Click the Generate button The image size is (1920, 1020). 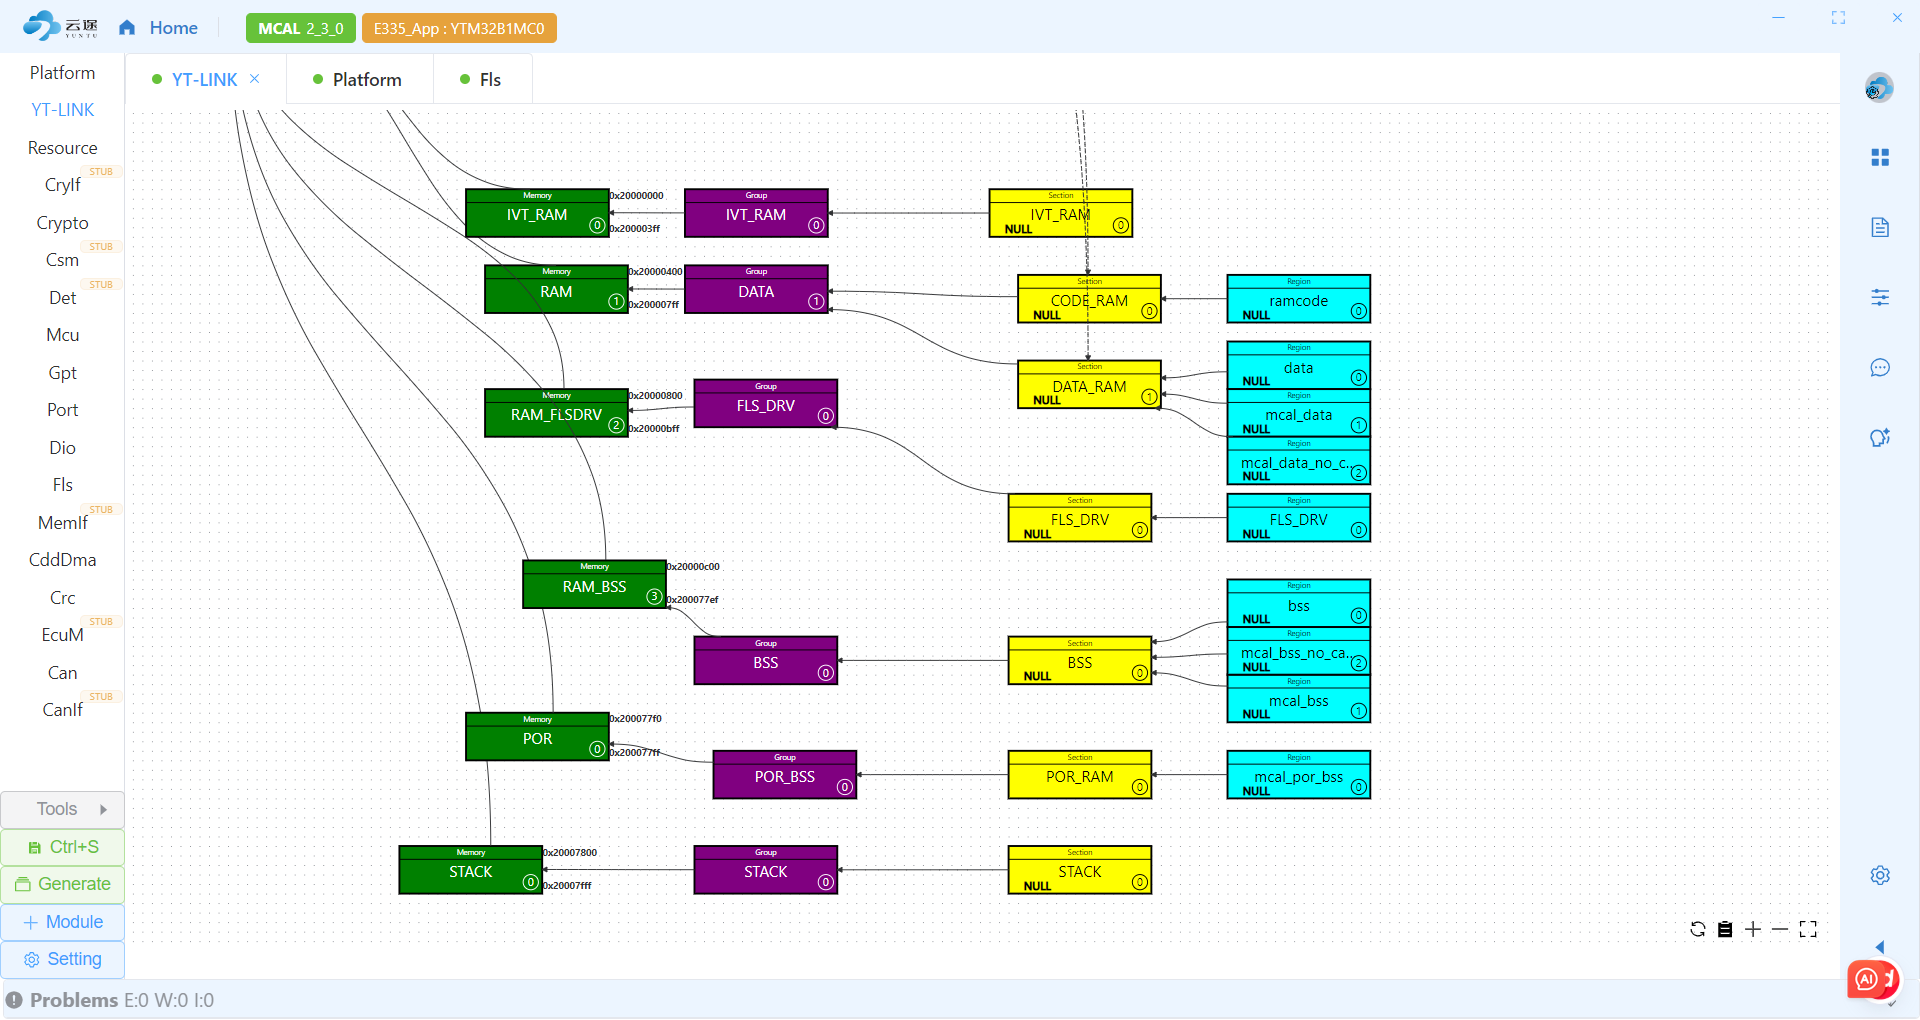[63, 884]
